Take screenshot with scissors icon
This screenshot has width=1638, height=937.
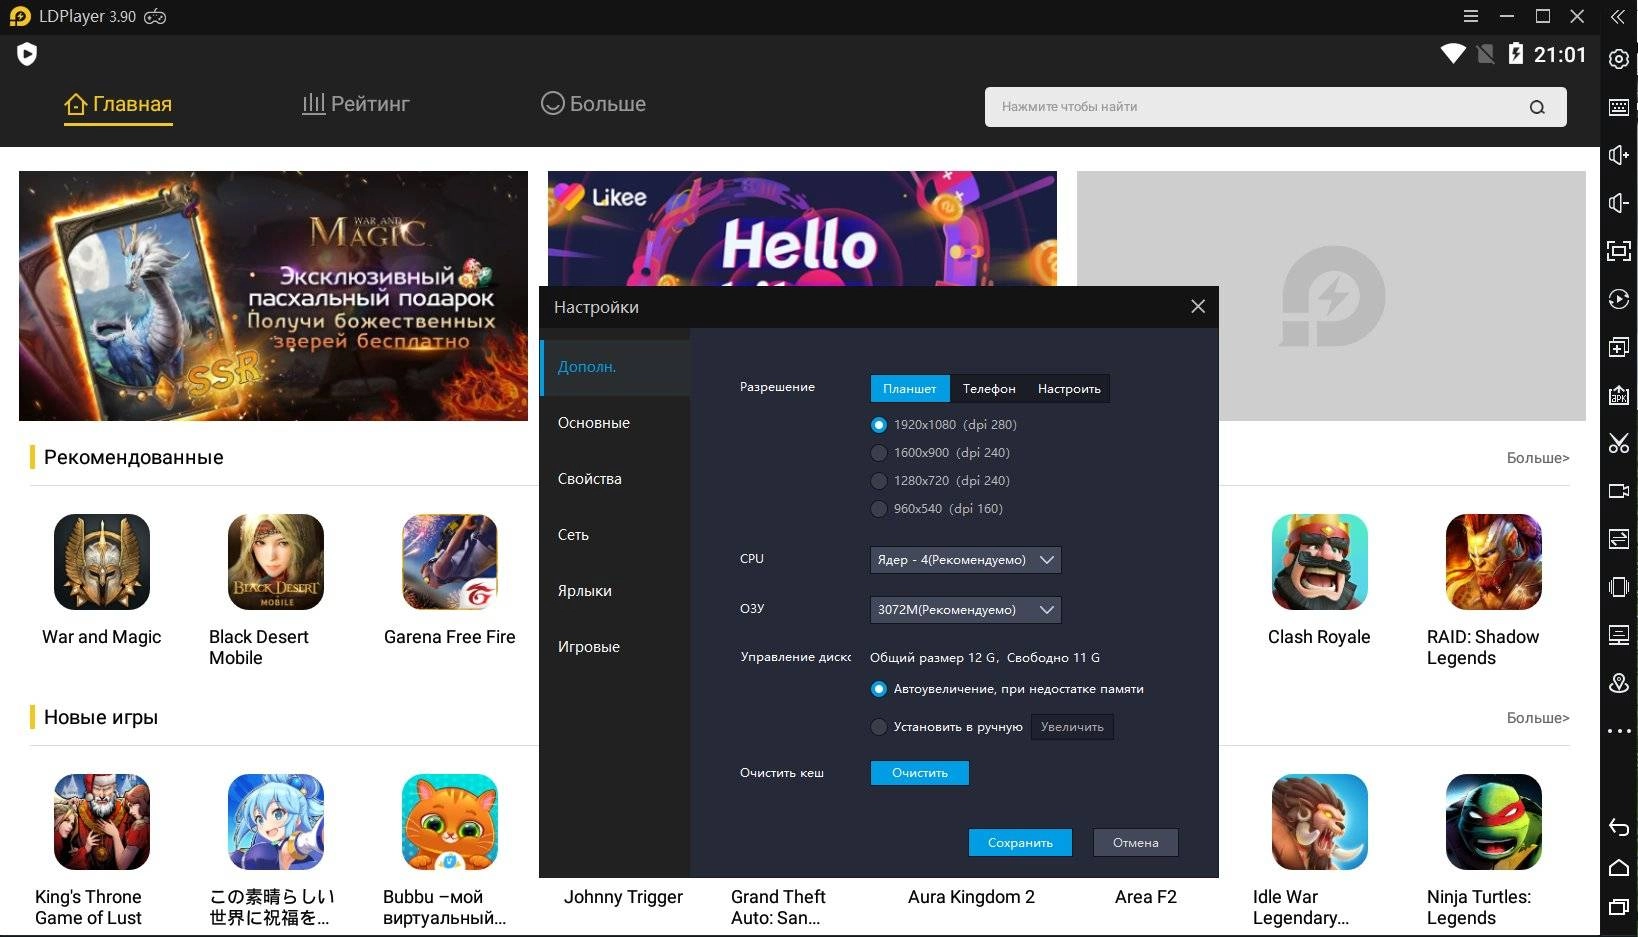coord(1618,443)
